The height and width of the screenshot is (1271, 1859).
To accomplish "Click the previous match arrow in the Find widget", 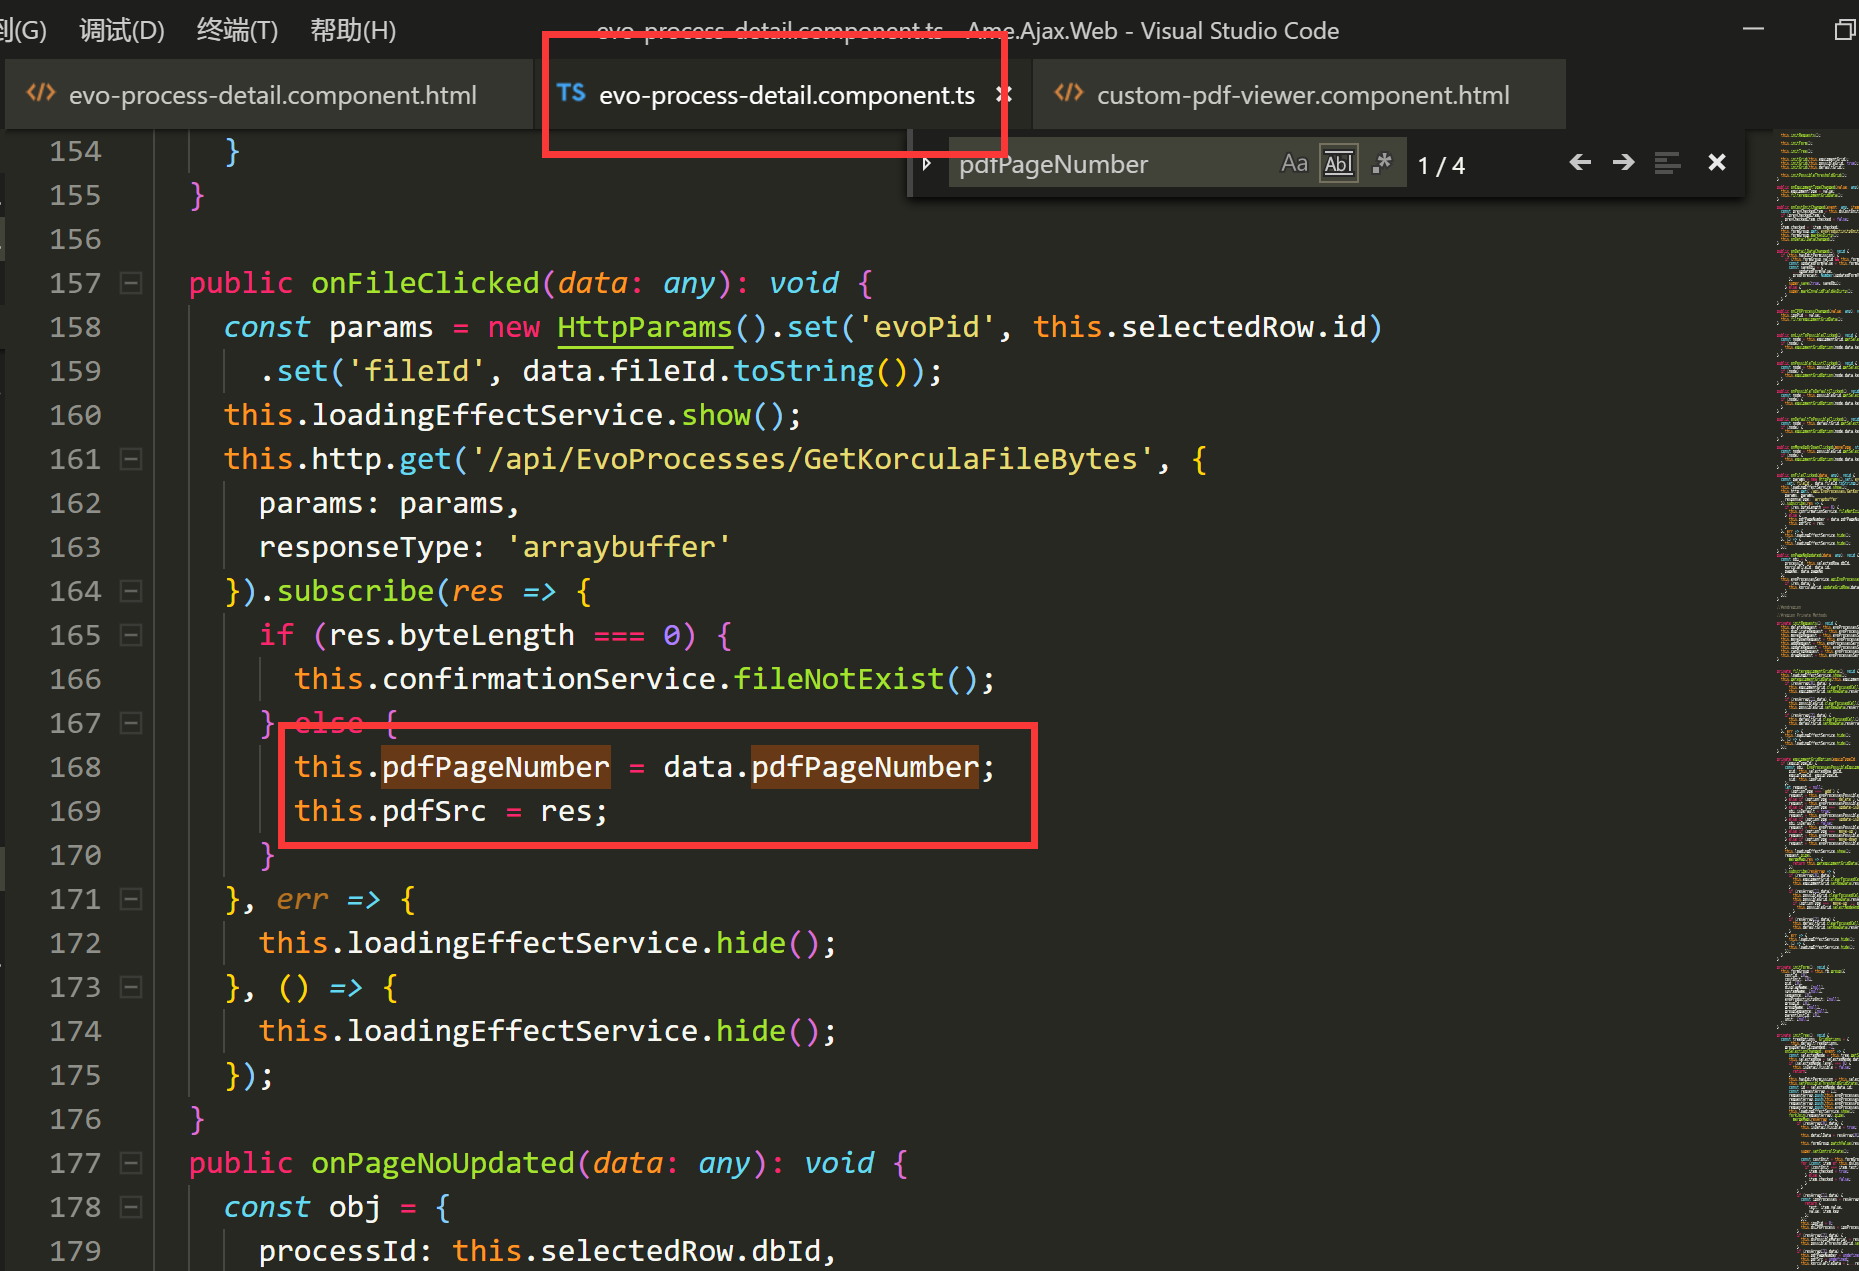I will [1580, 162].
